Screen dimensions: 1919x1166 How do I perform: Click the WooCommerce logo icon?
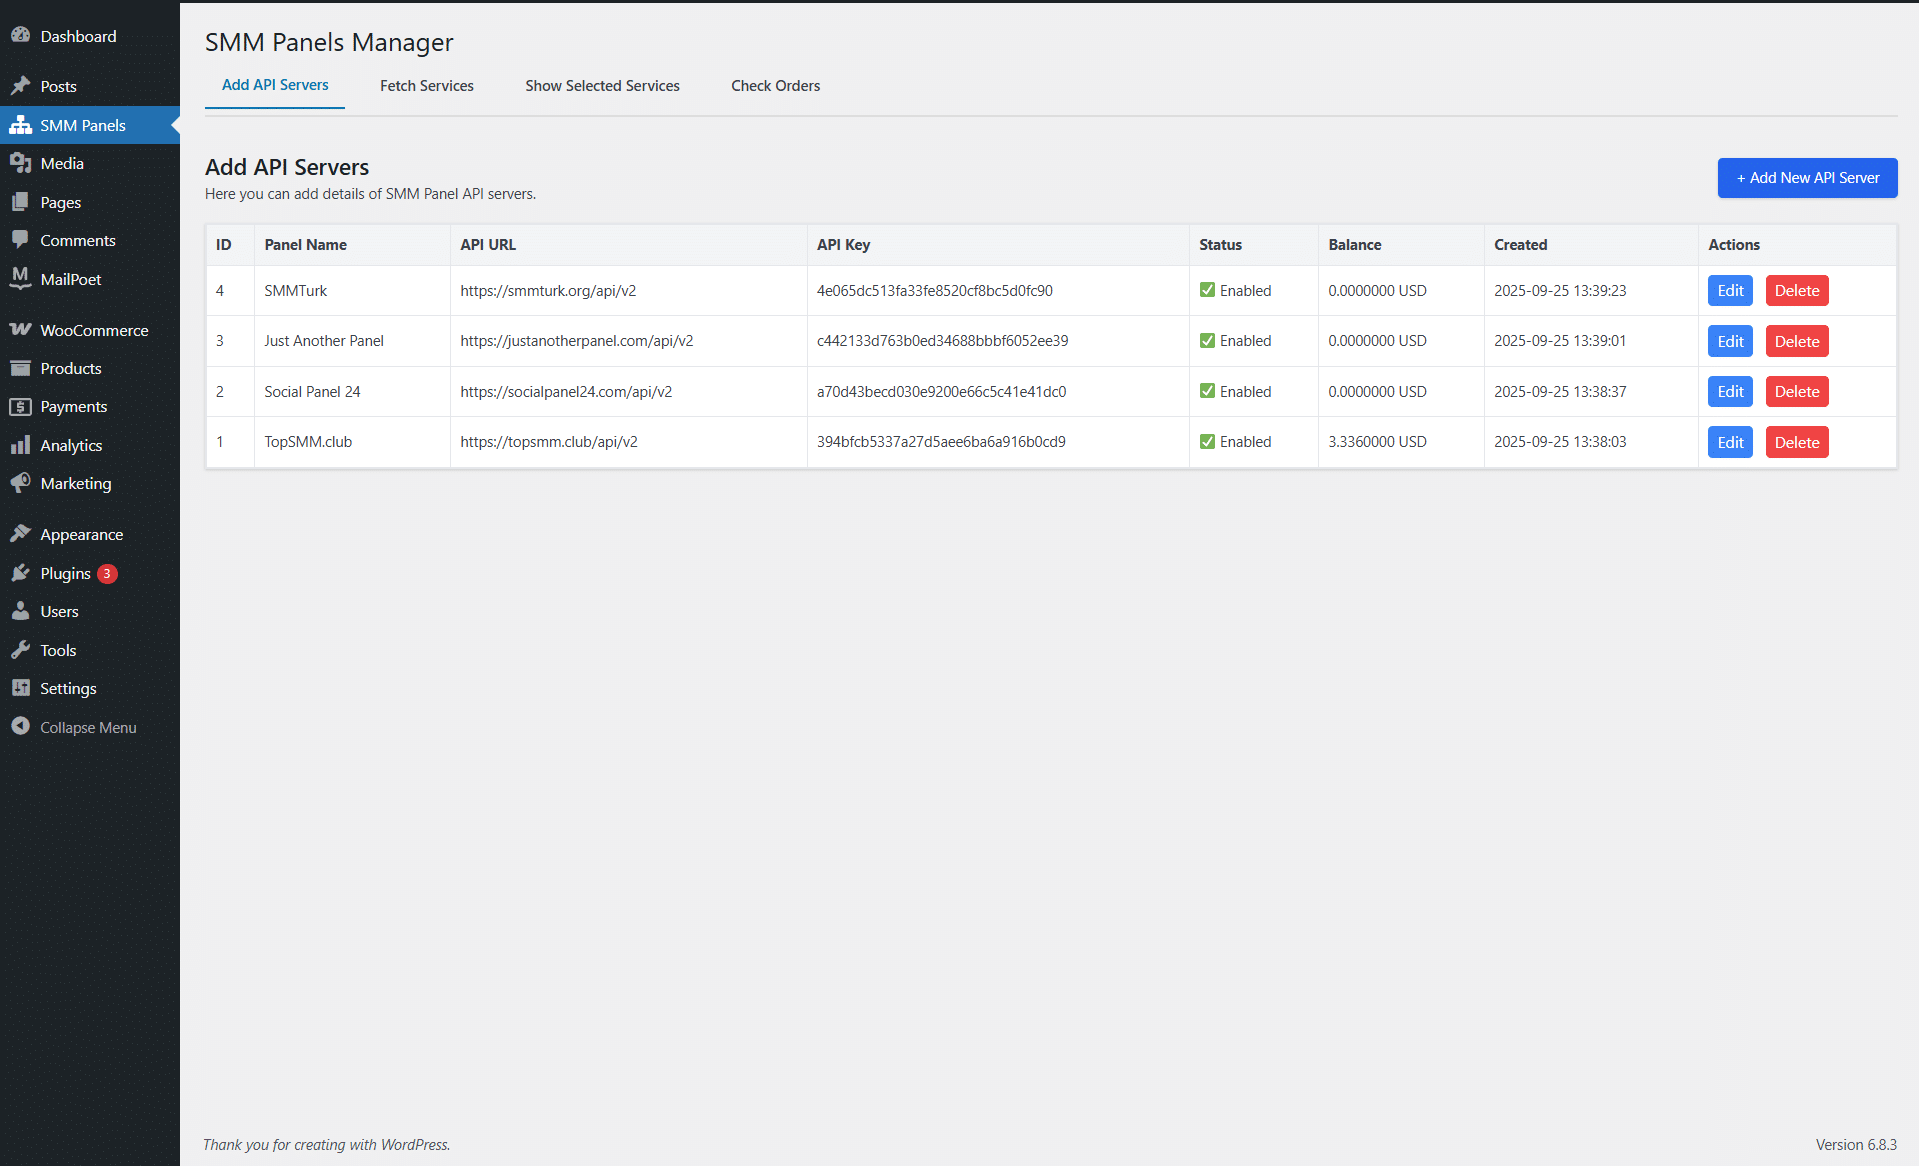tap(20, 329)
